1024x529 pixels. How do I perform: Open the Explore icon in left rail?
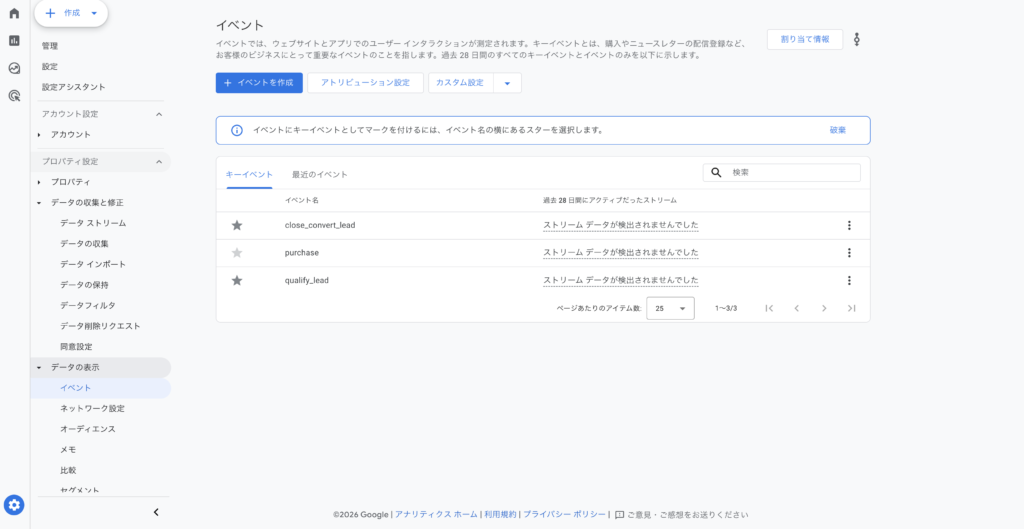14,69
